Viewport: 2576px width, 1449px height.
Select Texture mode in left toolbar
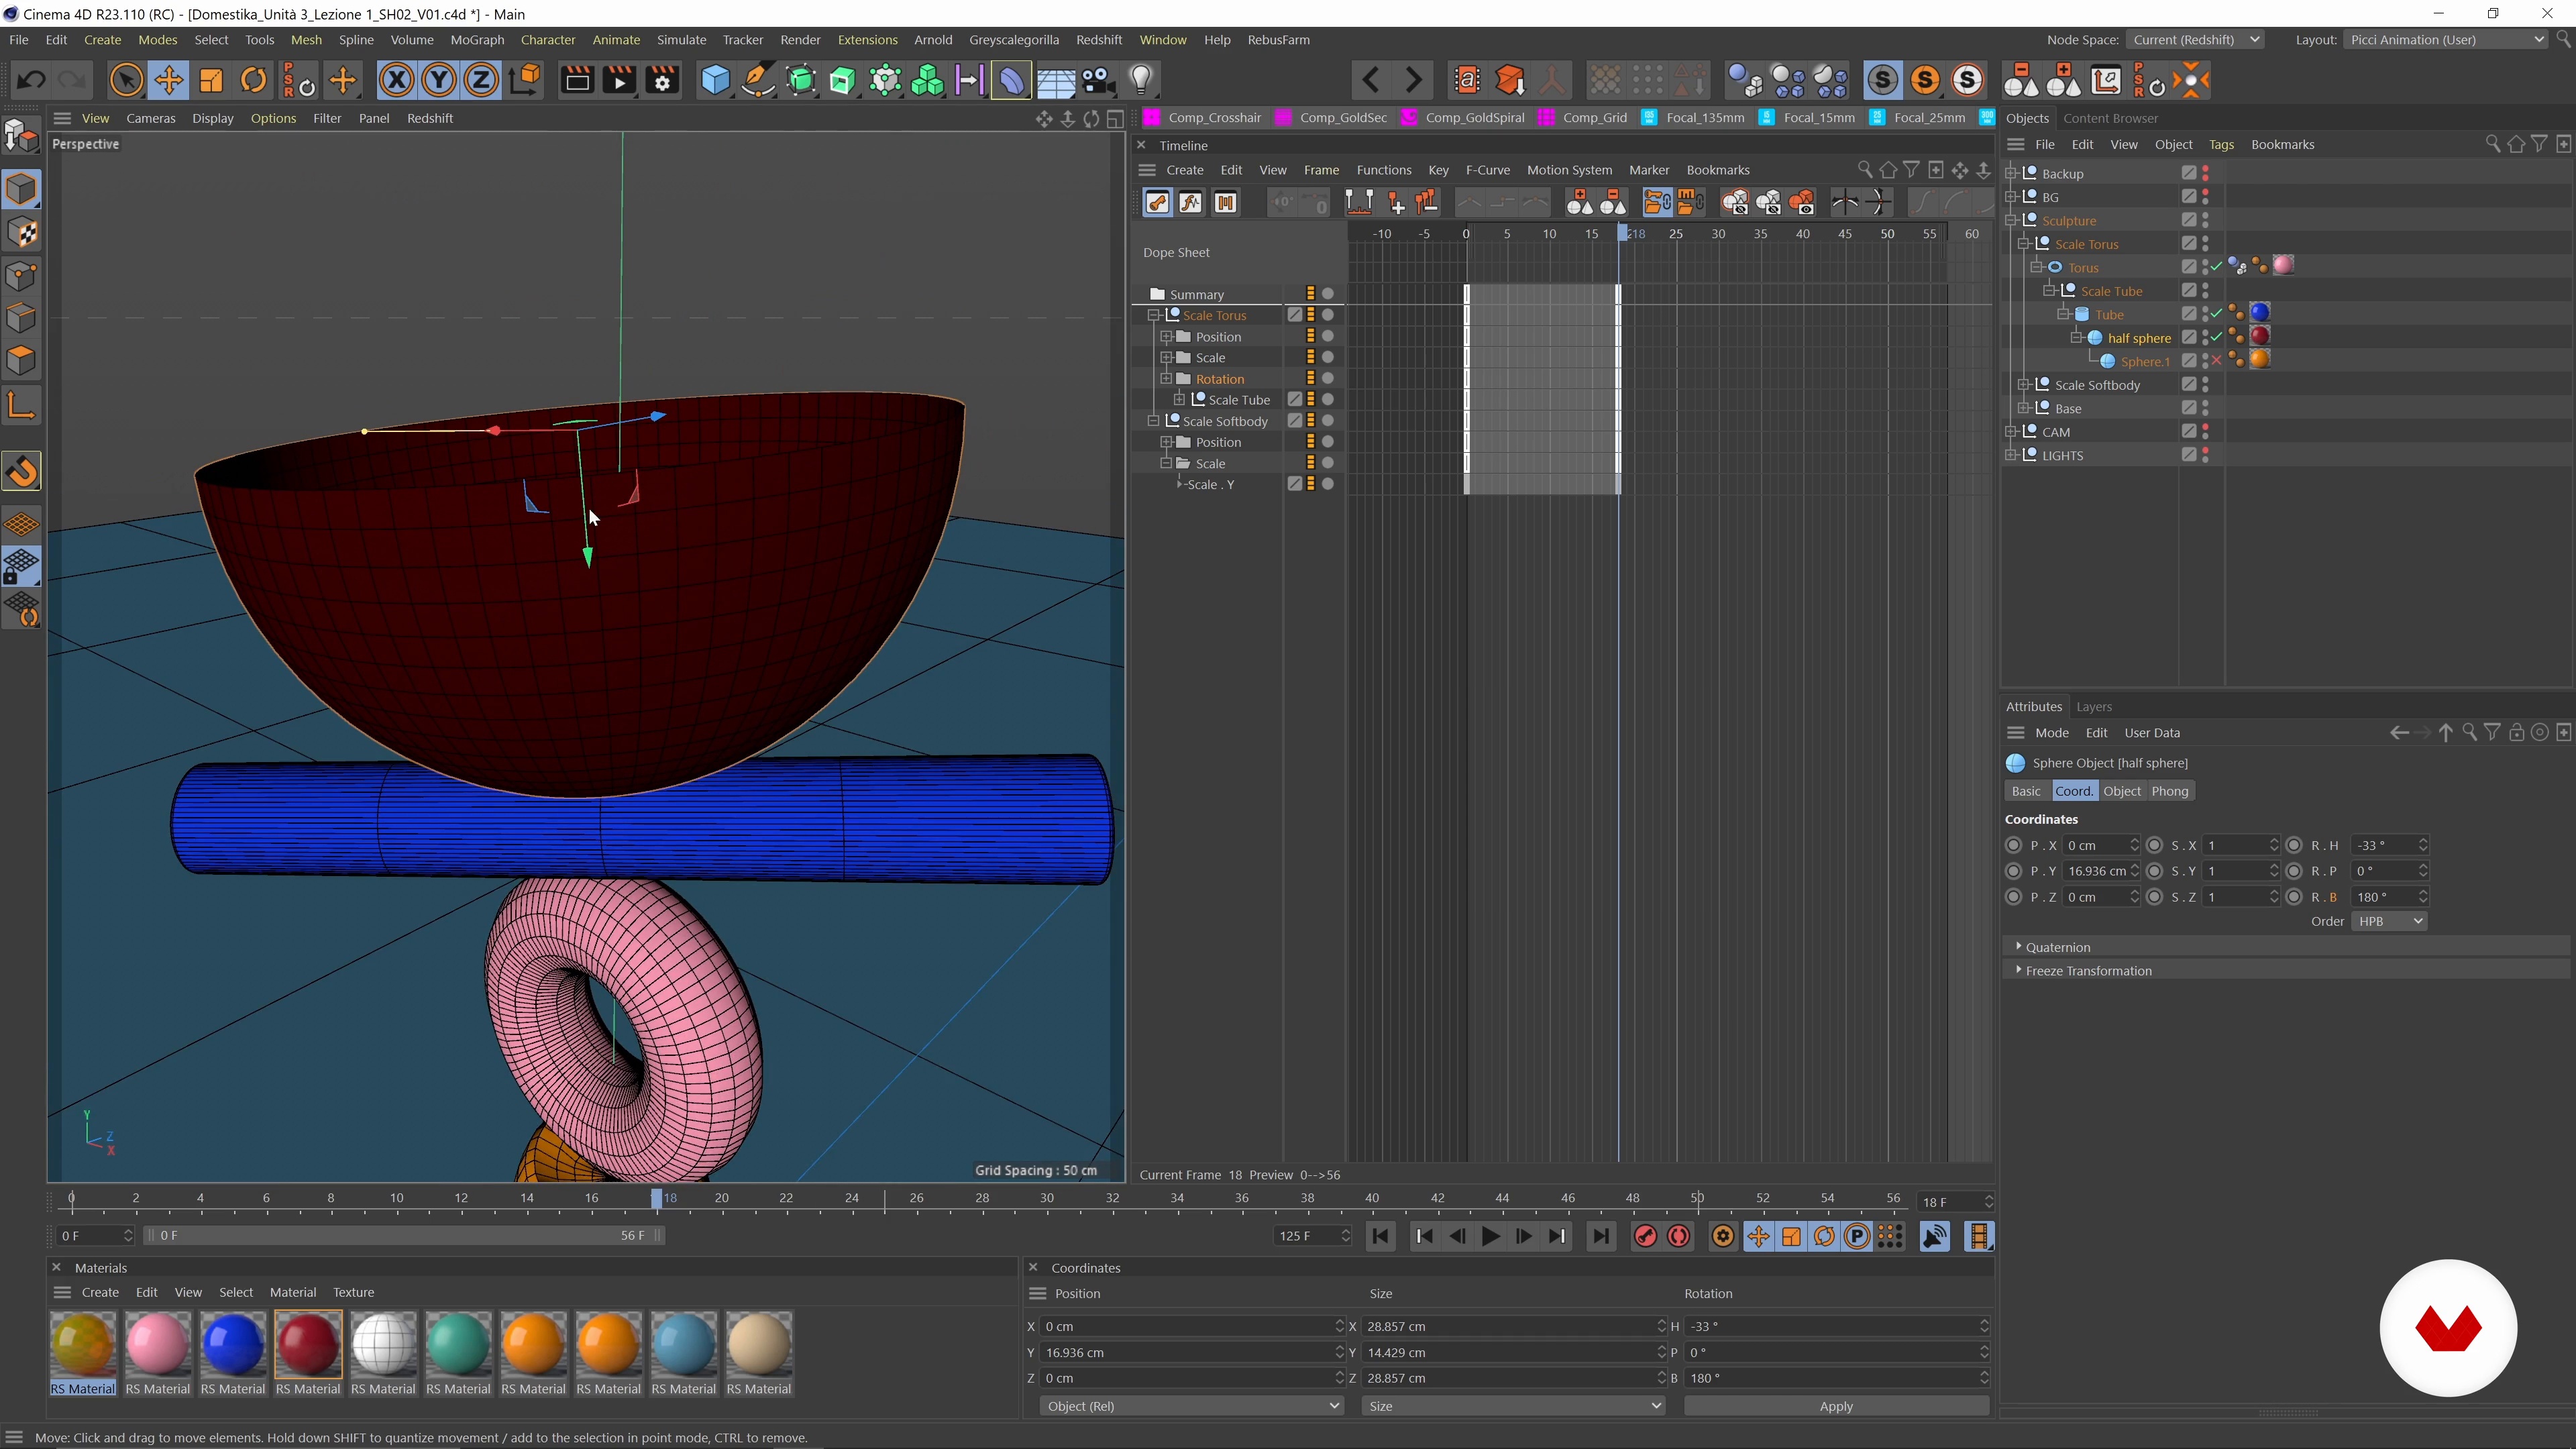coord(22,232)
